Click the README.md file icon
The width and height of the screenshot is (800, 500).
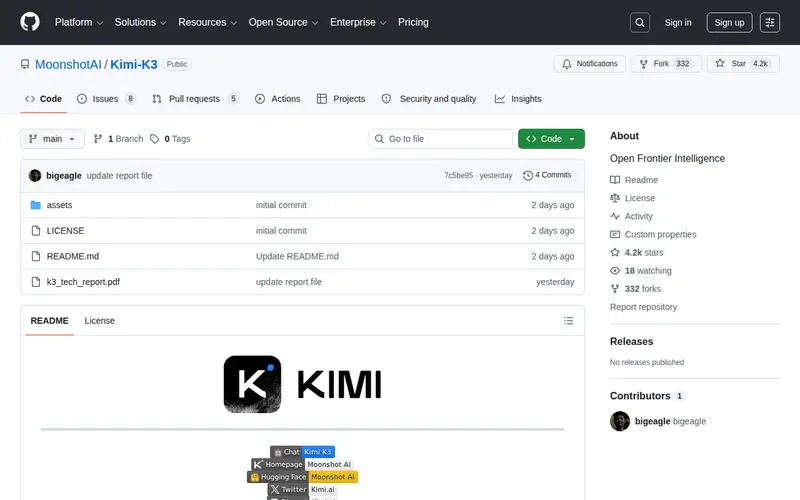[36, 256]
